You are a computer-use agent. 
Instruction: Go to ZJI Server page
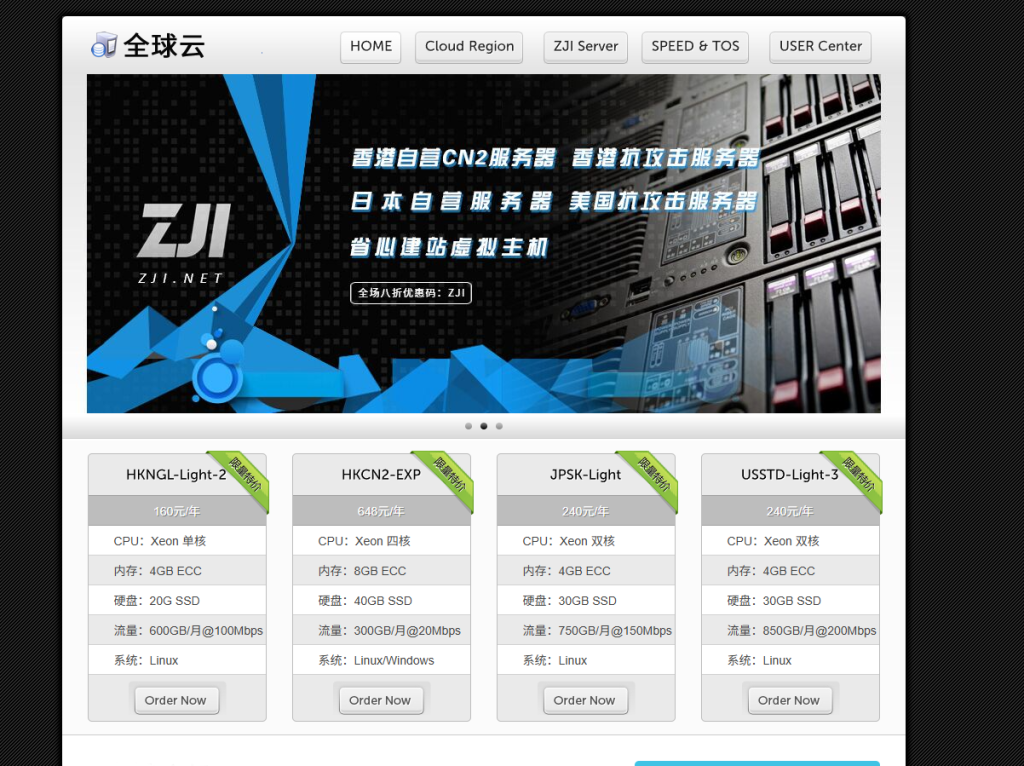(585, 47)
